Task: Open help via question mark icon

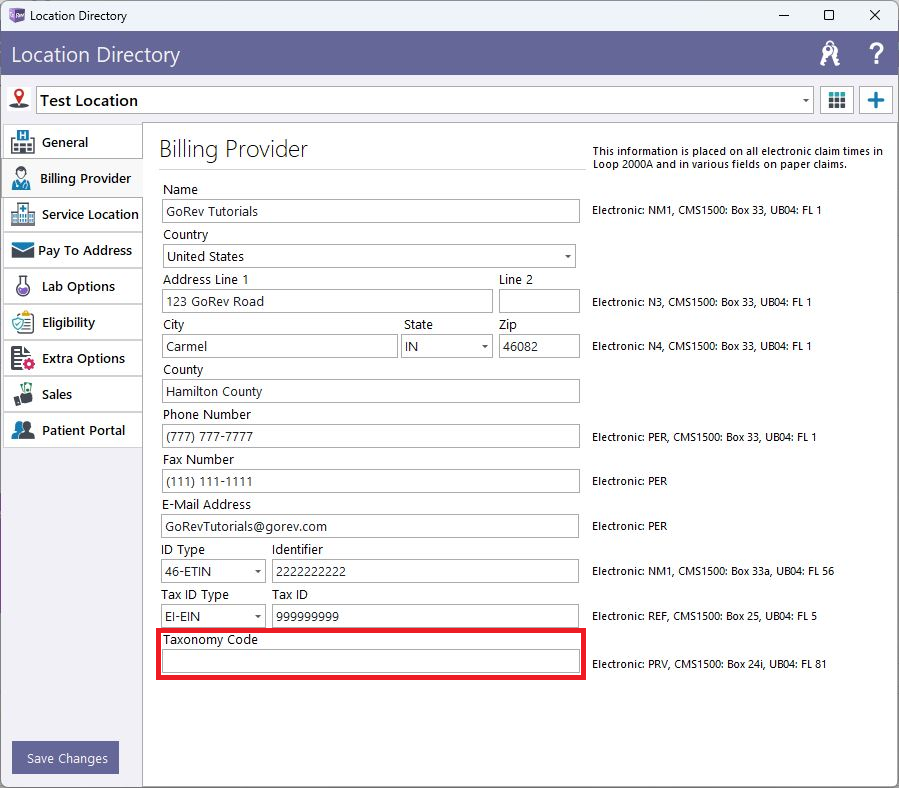Action: 876,53
